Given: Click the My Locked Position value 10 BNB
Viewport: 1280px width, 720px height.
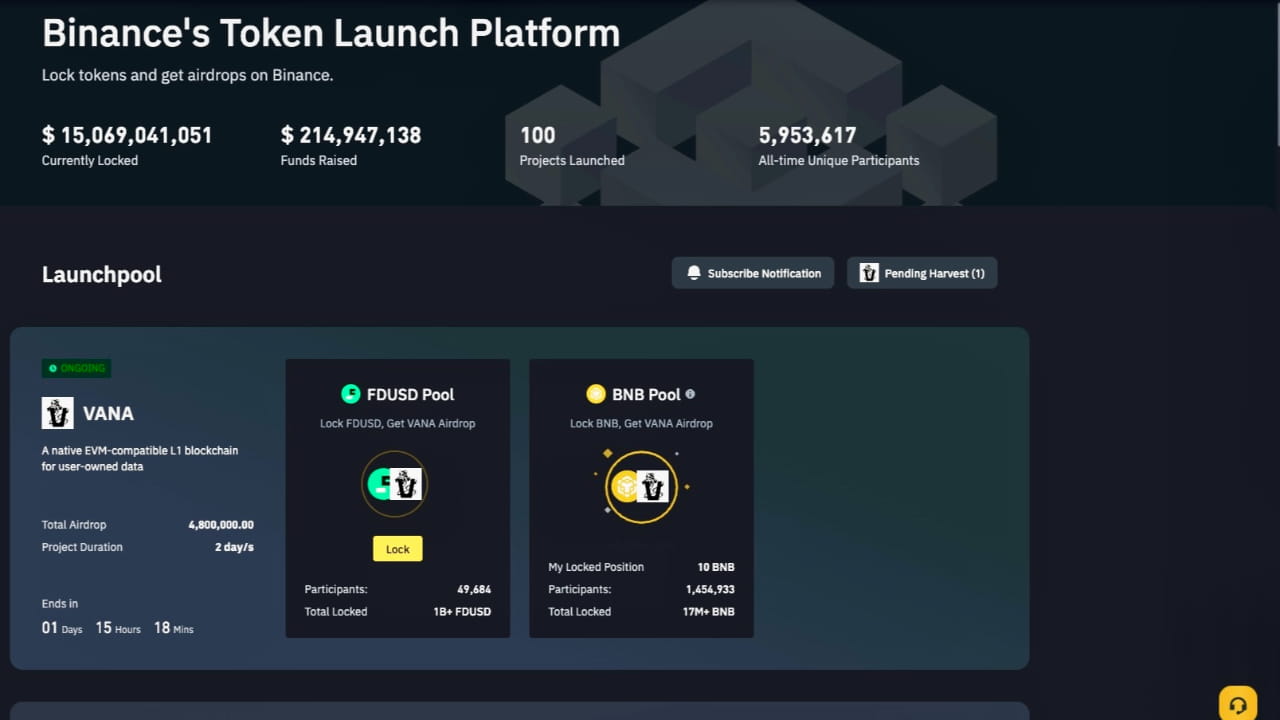Looking at the screenshot, I should tap(716, 567).
